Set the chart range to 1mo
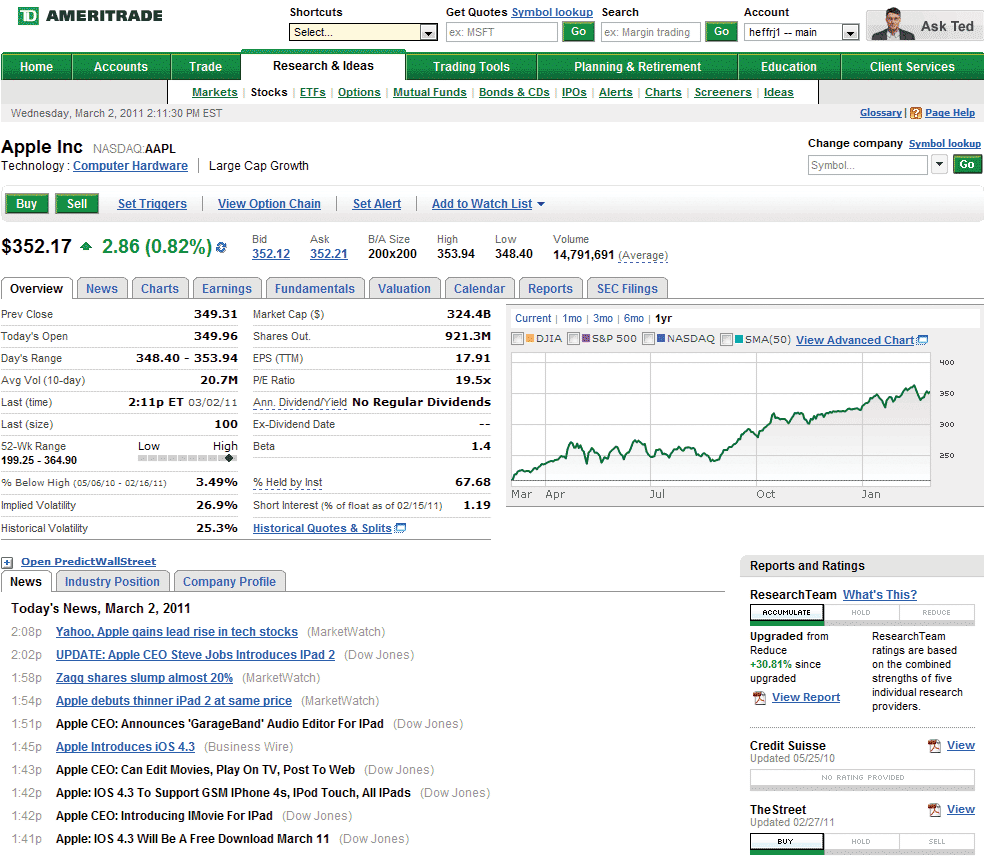The image size is (984, 861). (572, 319)
